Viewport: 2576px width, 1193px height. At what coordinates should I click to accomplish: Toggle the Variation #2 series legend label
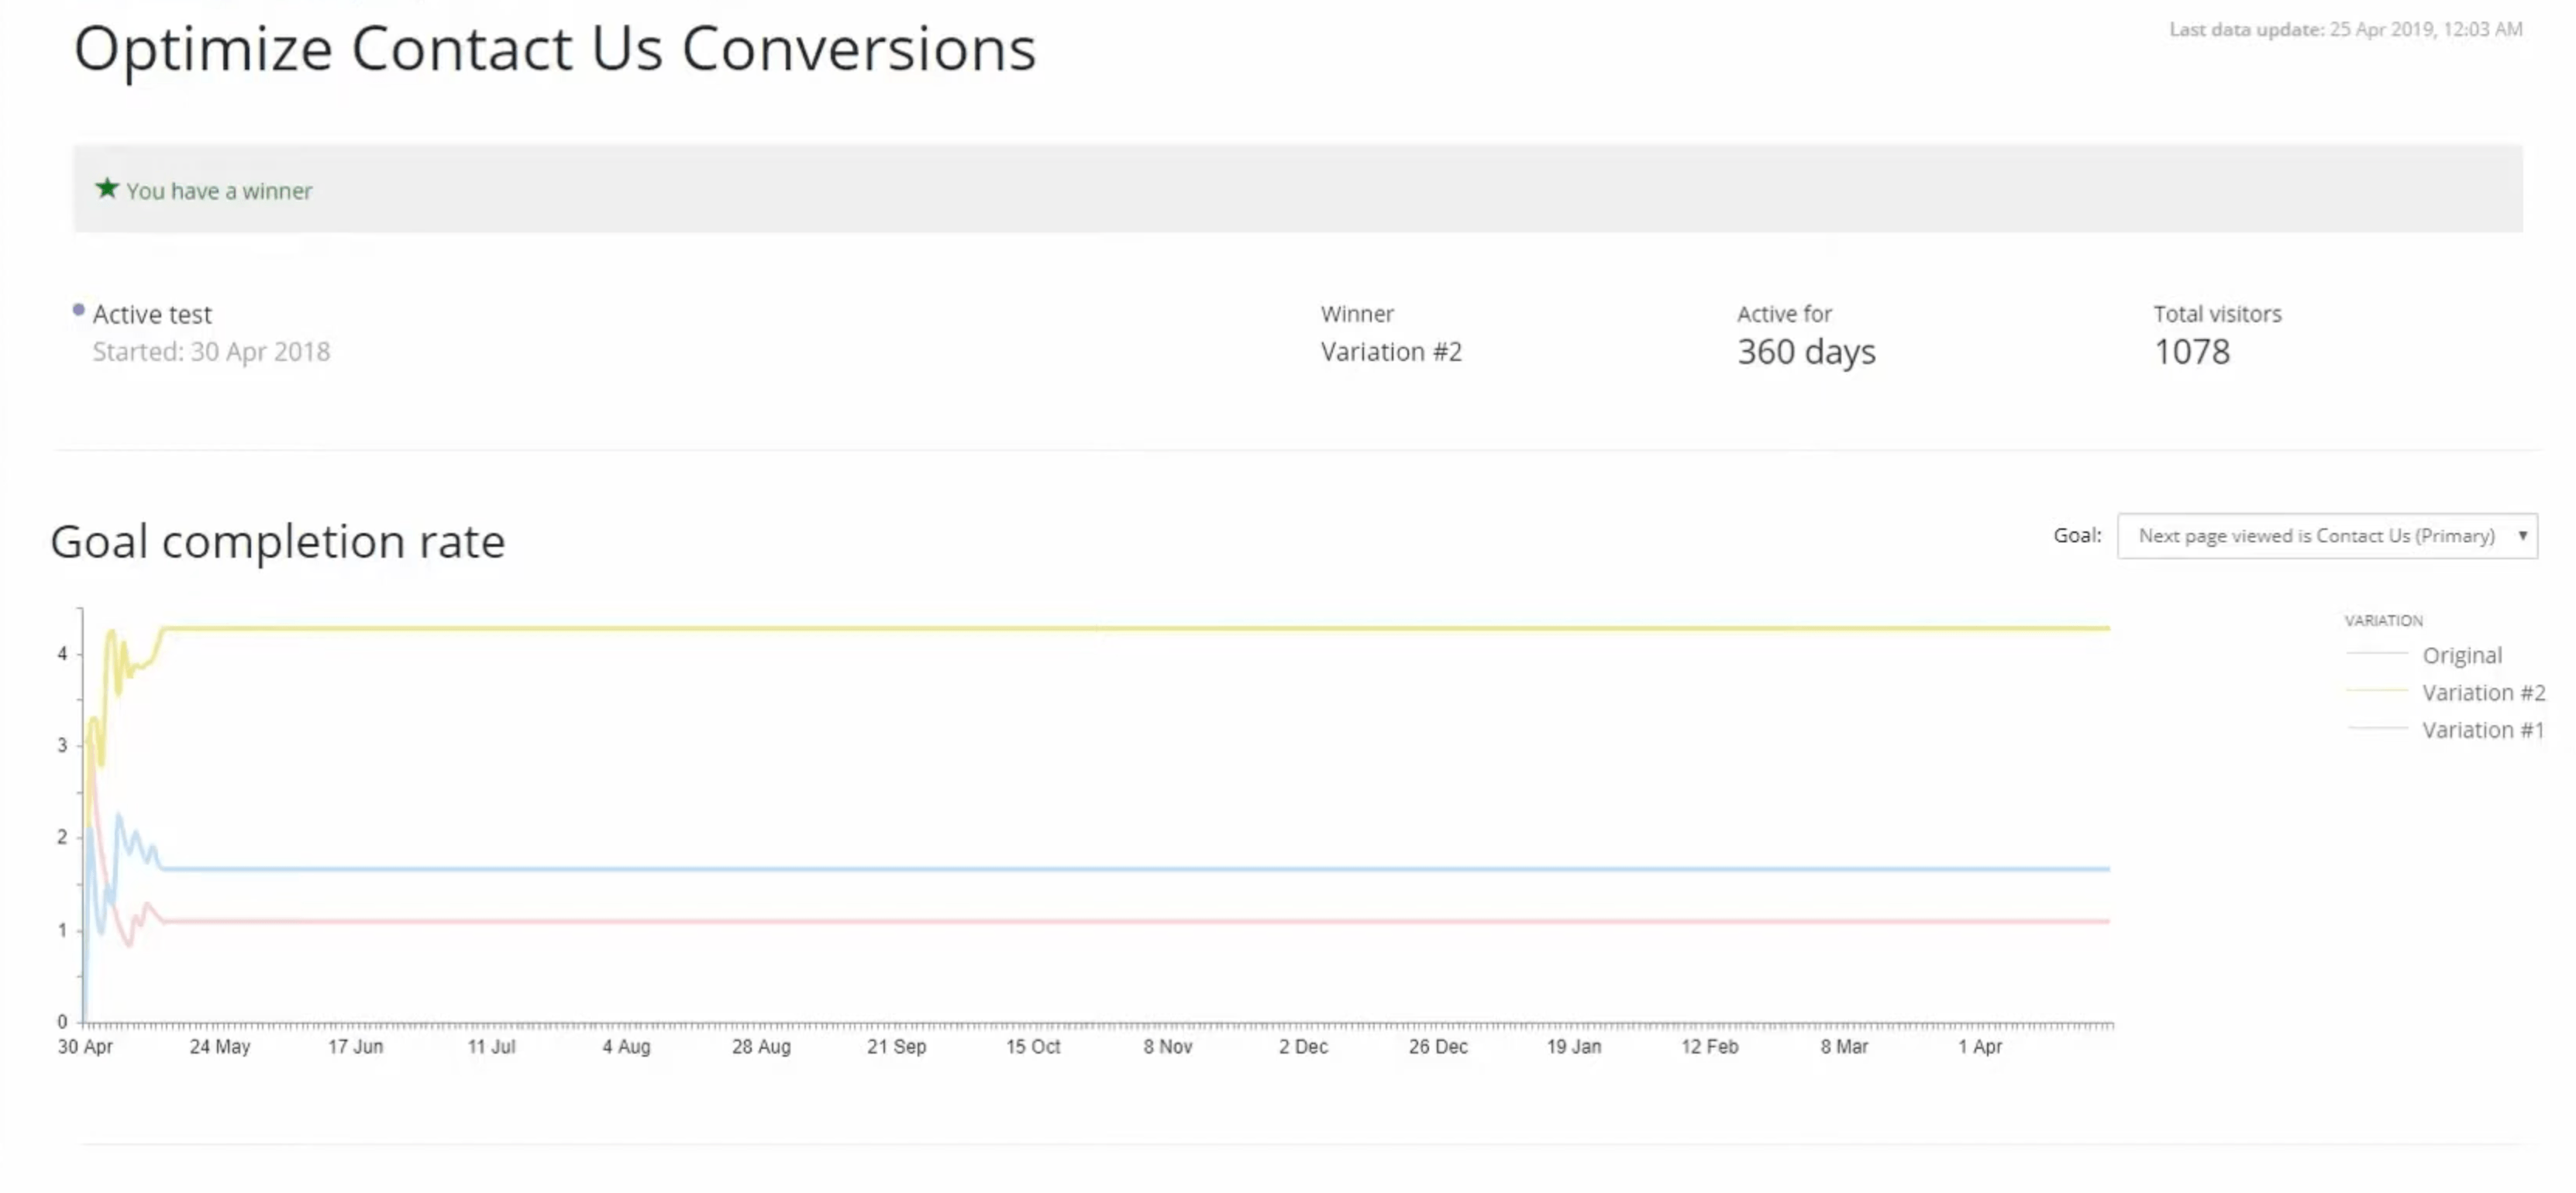coord(2483,693)
